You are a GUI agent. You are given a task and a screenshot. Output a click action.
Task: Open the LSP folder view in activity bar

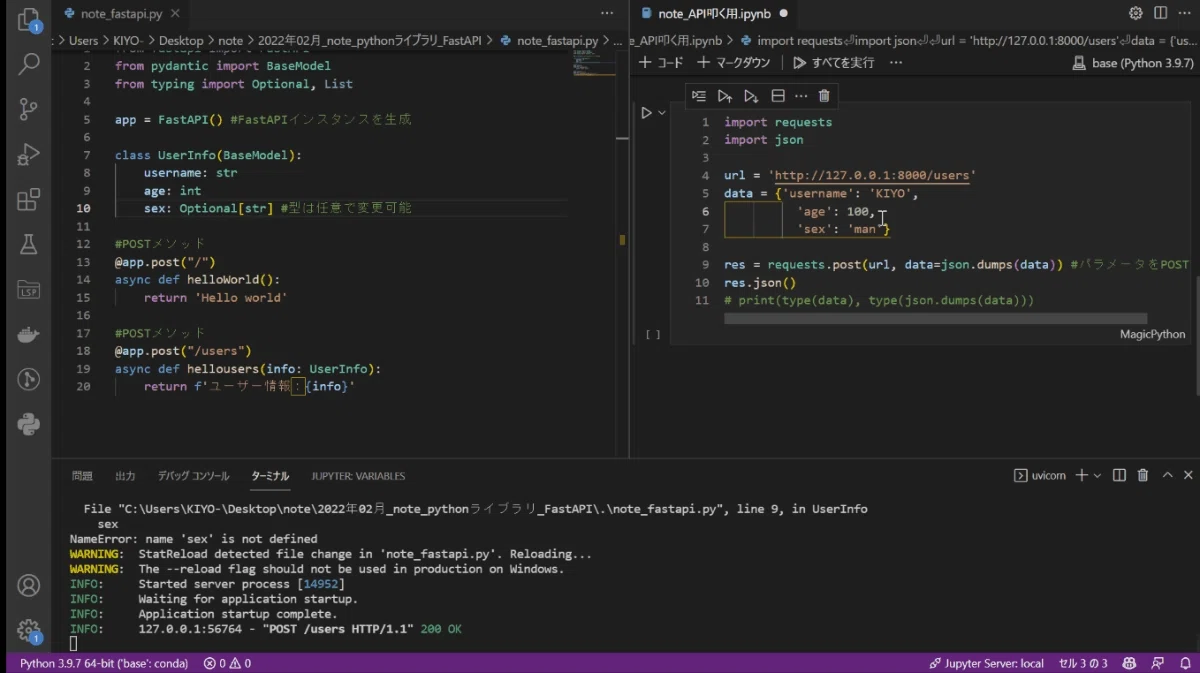coord(28,289)
